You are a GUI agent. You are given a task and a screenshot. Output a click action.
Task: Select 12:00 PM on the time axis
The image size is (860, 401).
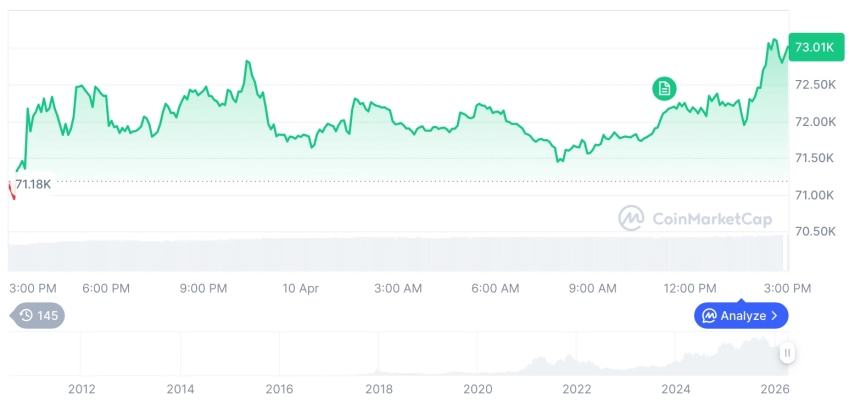coord(690,288)
